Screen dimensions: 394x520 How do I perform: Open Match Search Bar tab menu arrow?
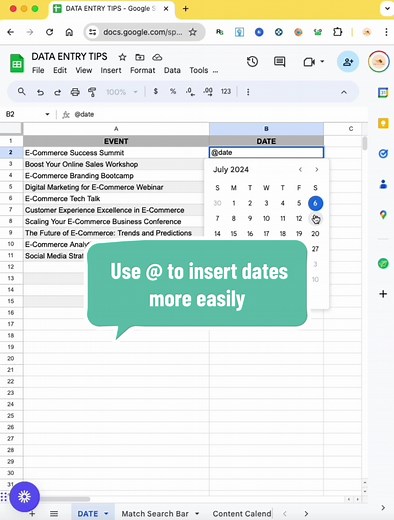point(197,514)
